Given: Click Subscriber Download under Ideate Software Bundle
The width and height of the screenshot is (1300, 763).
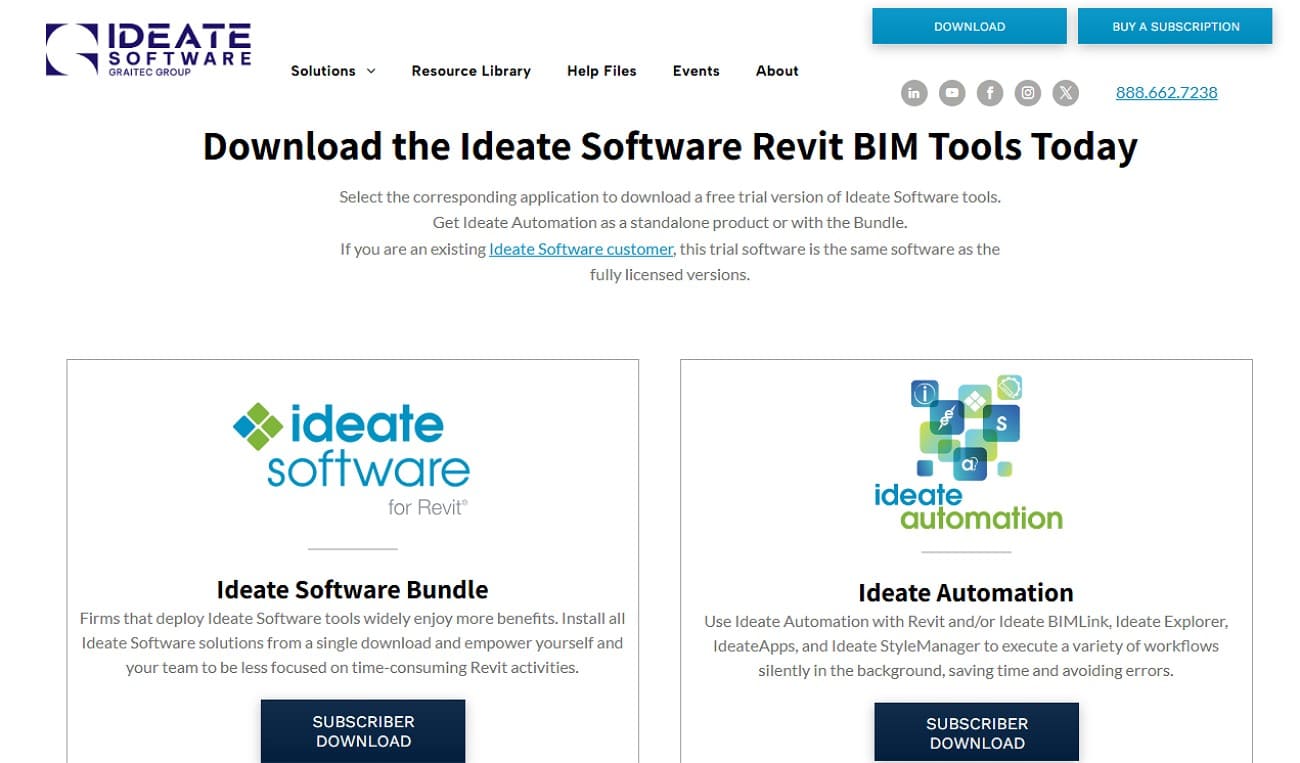Looking at the screenshot, I should (363, 731).
